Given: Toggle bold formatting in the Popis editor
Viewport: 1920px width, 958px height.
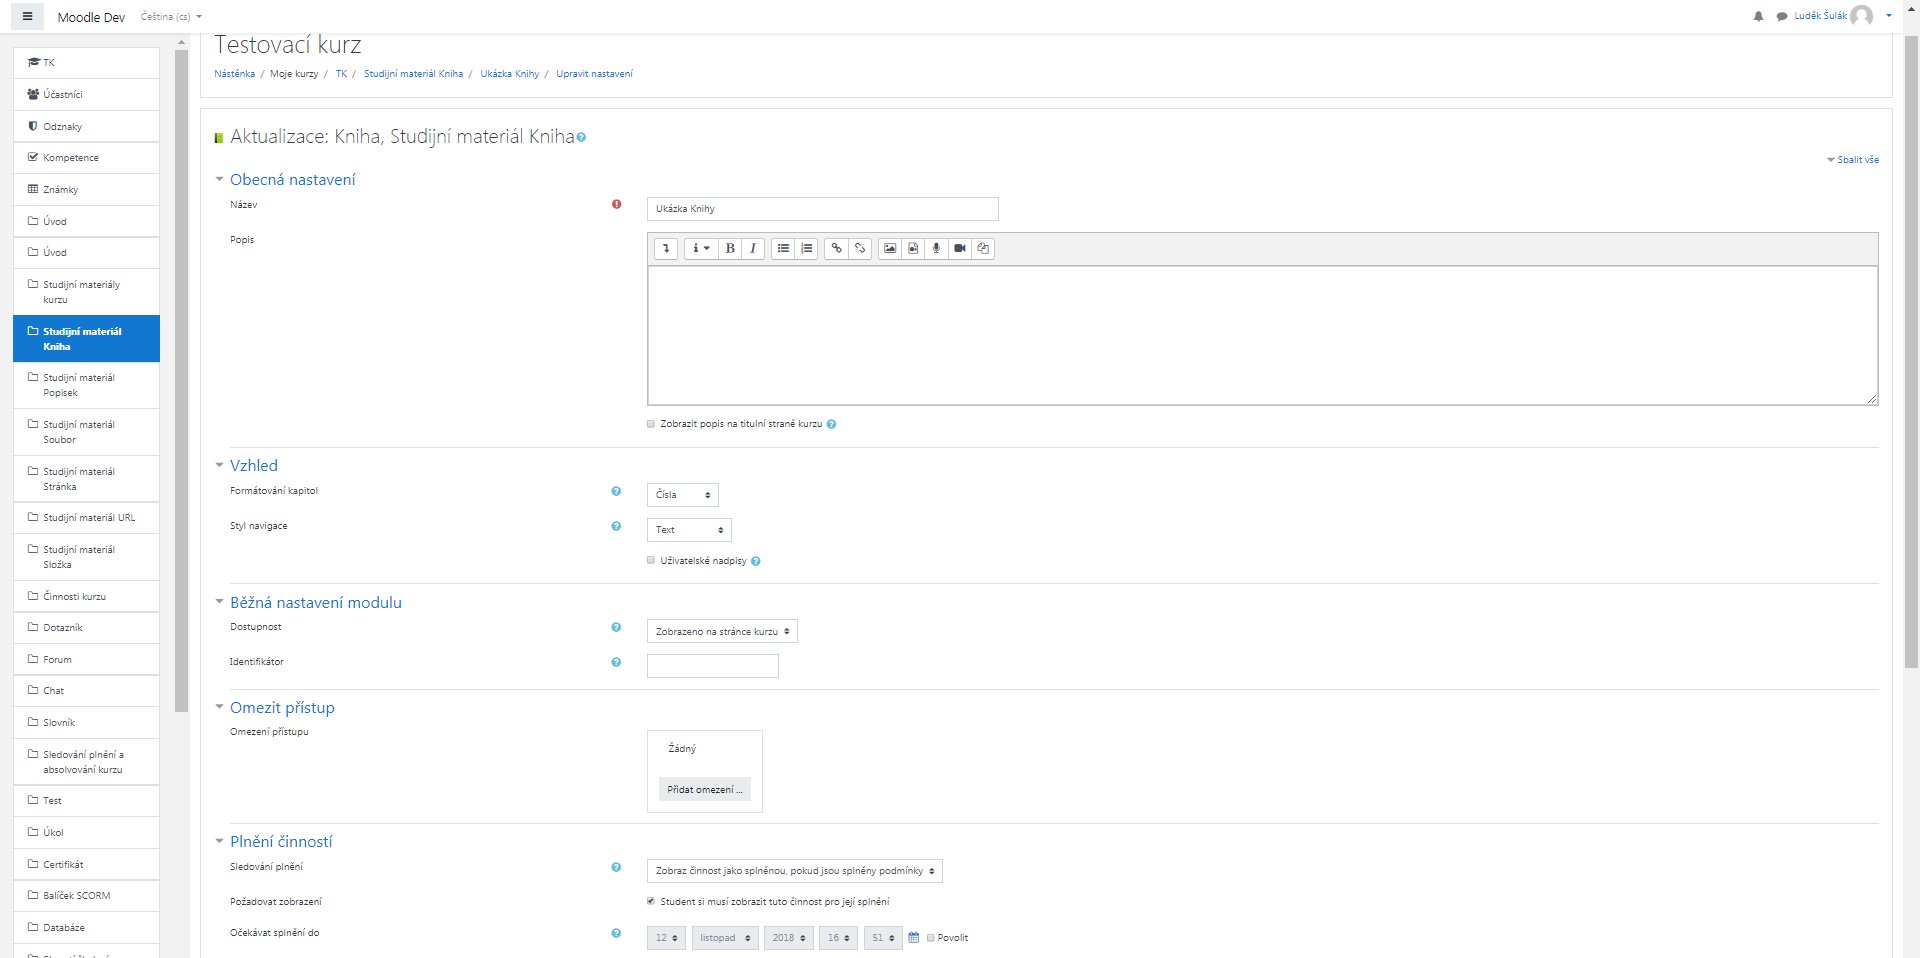Looking at the screenshot, I should (x=730, y=249).
